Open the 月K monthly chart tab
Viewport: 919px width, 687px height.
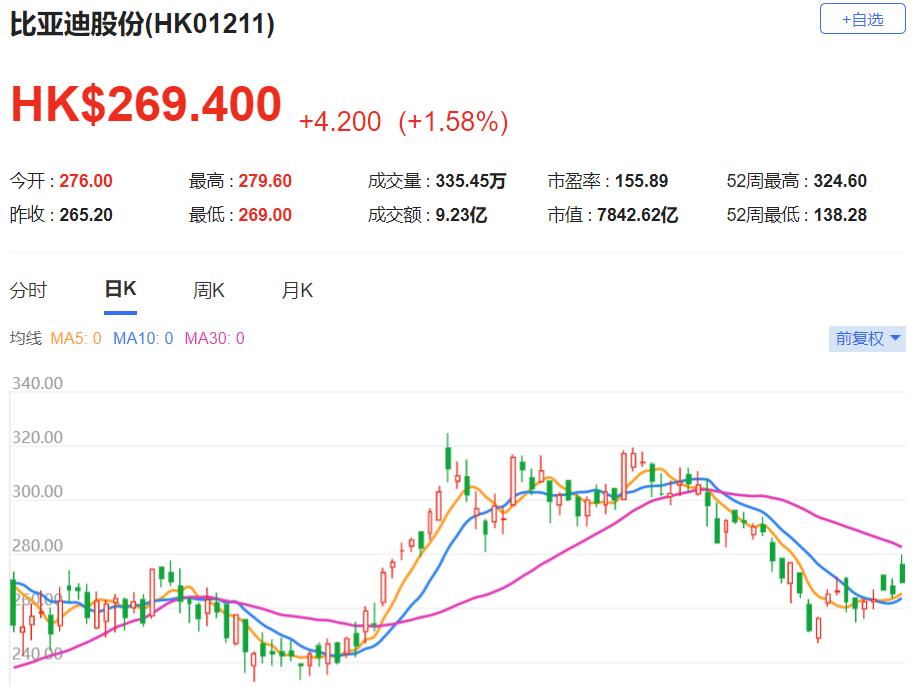pyautogui.click(x=297, y=290)
